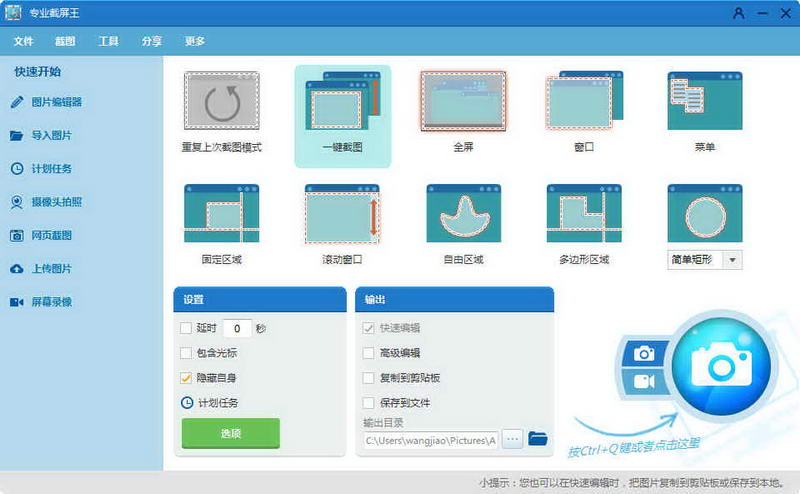Viewport: 800px width, 494px height.
Task: Uncheck the hide self (隐藏自身) checkbox
Action: [x=186, y=378]
